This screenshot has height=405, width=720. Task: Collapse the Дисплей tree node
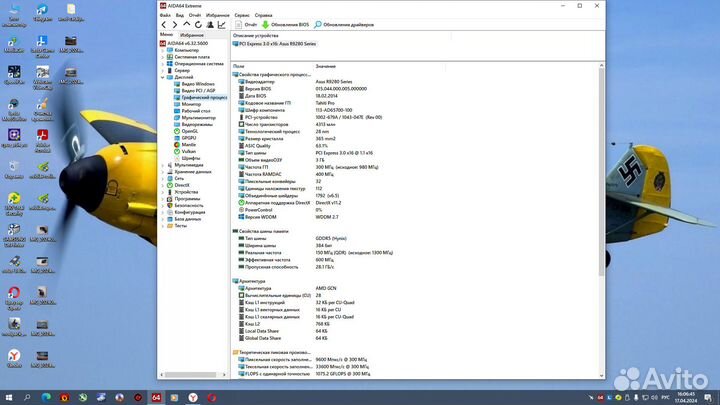(x=163, y=77)
